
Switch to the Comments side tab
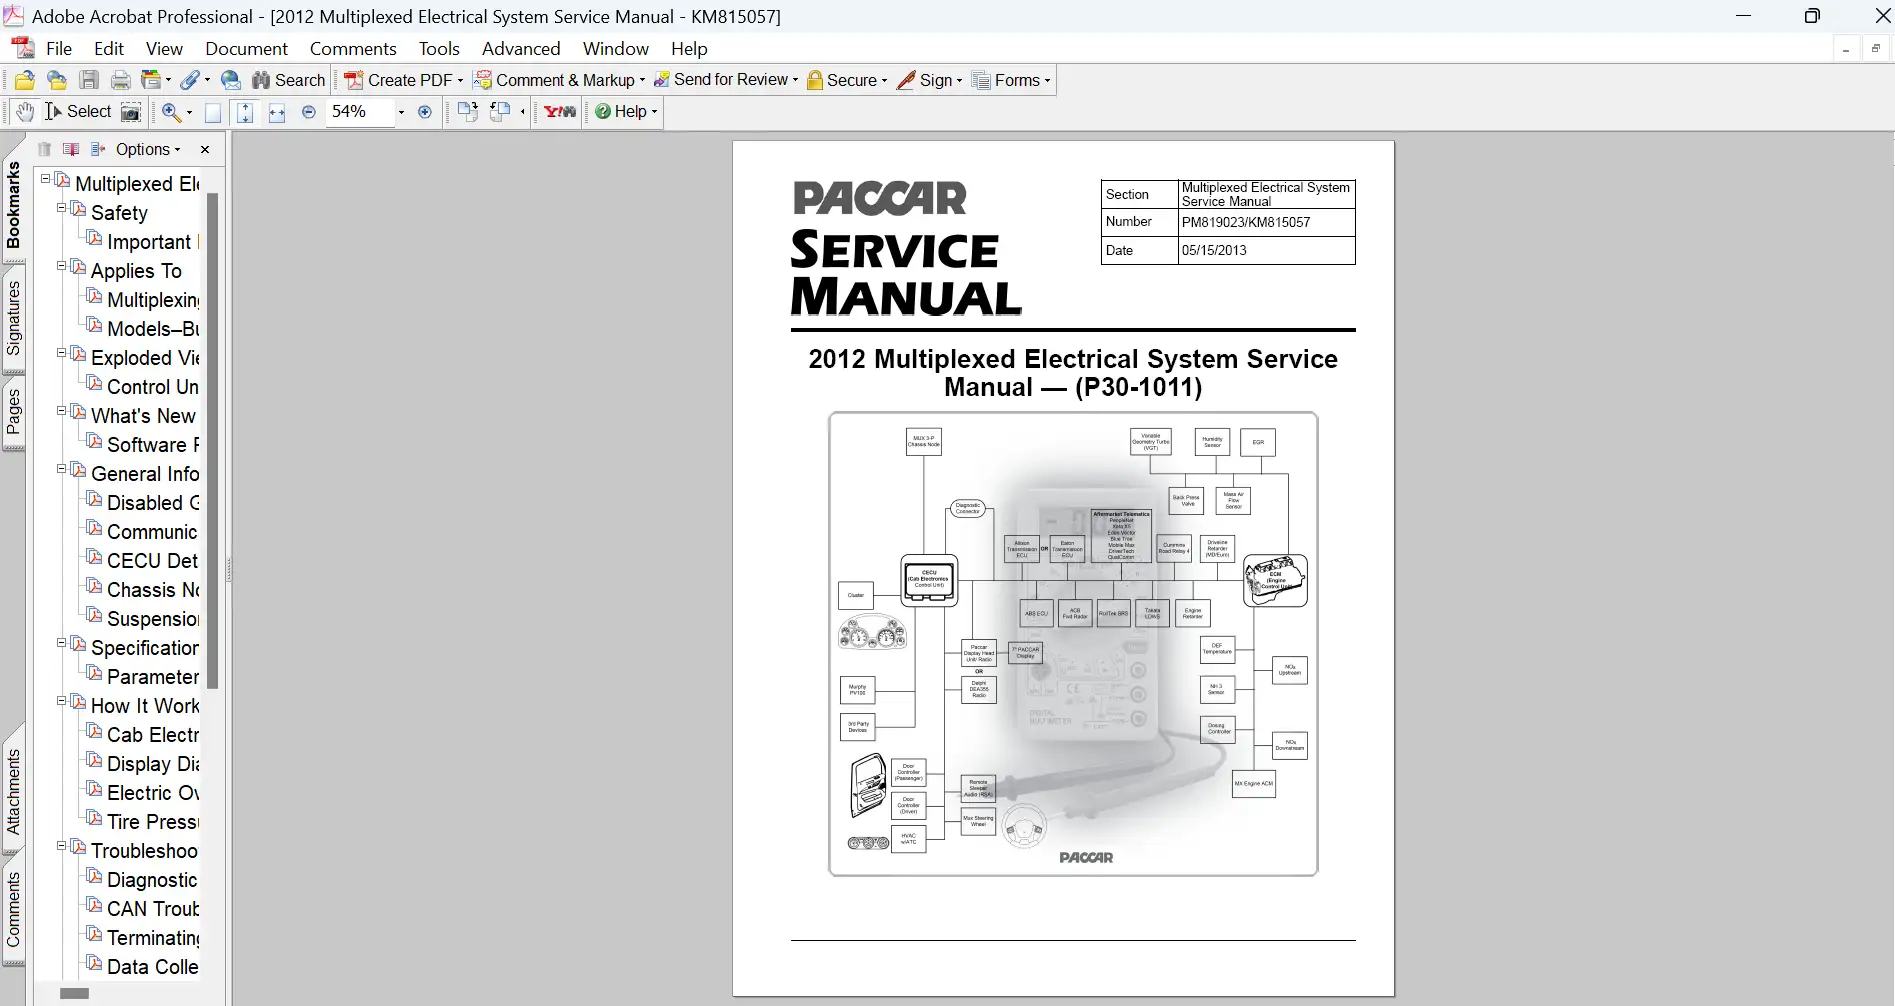tap(13, 909)
